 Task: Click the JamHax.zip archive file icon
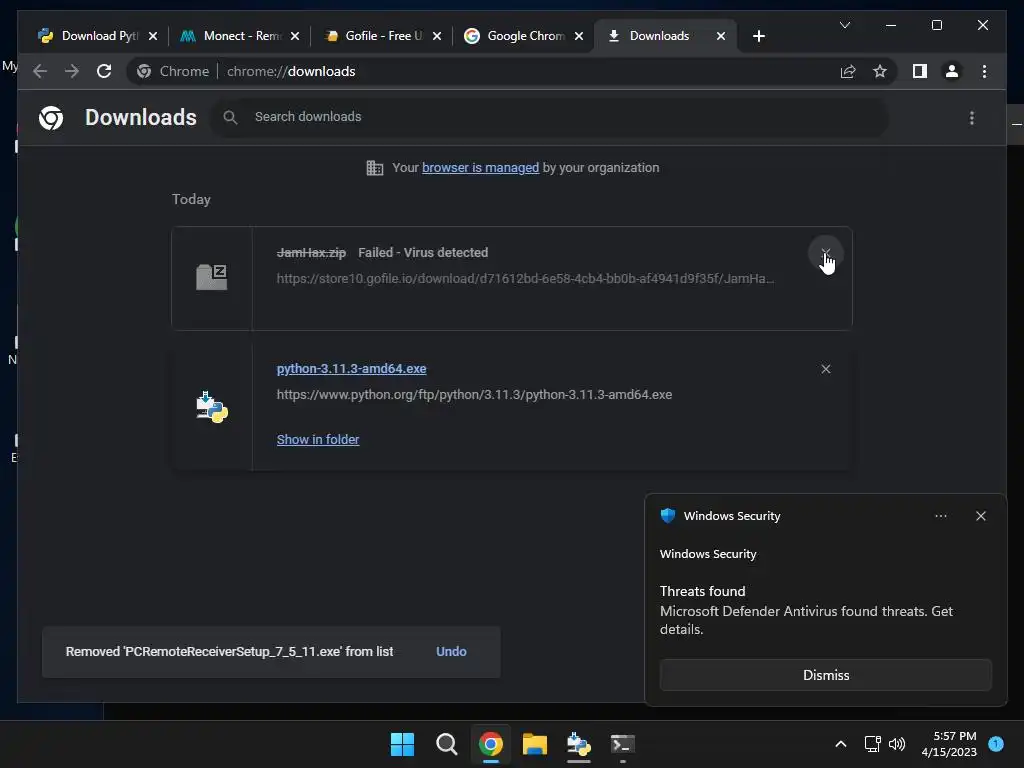pyautogui.click(x=212, y=278)
